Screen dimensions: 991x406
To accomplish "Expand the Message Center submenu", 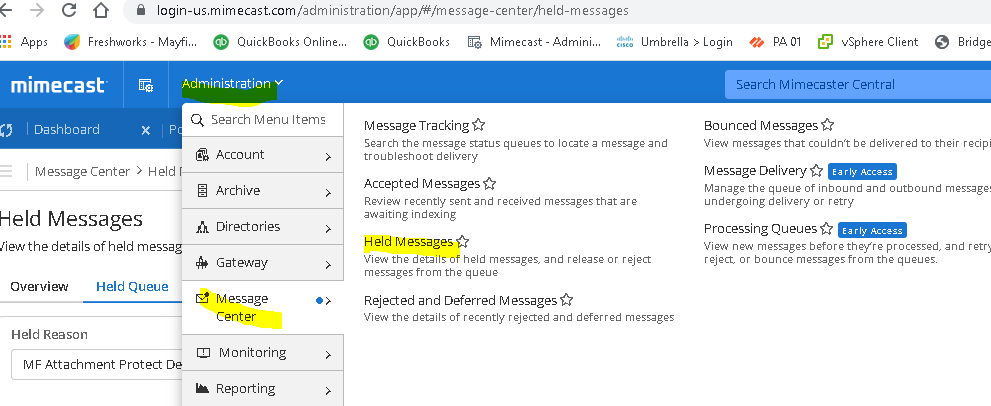I will pyautogui.click(x=263, y=307).
